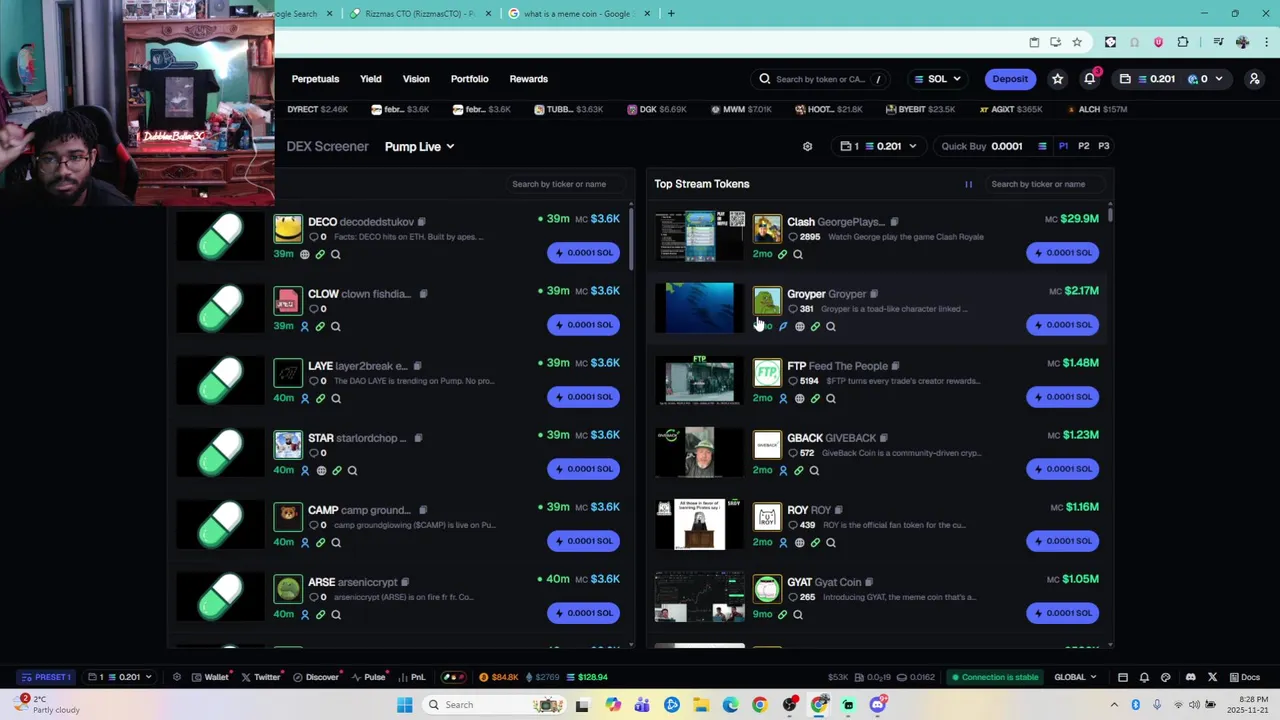The image size is (1280, 720).
Task: Focus Top Stream Tokens ticker search
Action: [1045, 184]
